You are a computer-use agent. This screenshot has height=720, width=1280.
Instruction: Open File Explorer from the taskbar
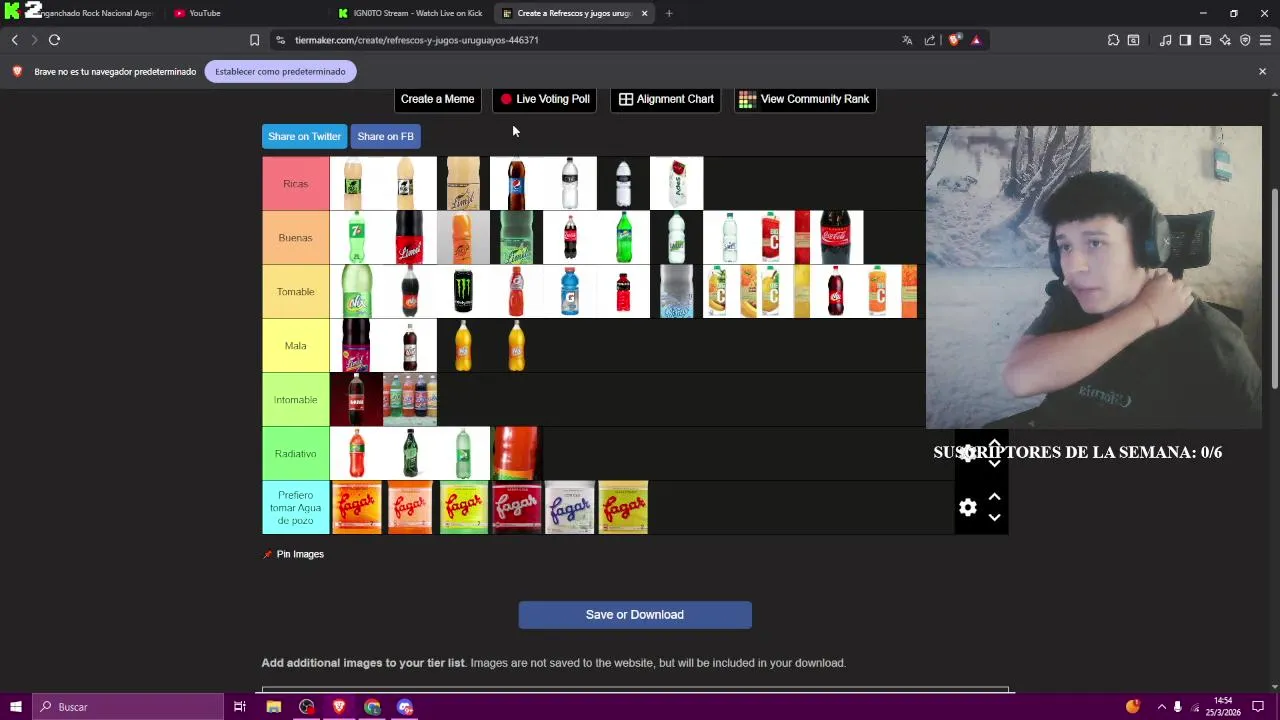click(273, 707)
